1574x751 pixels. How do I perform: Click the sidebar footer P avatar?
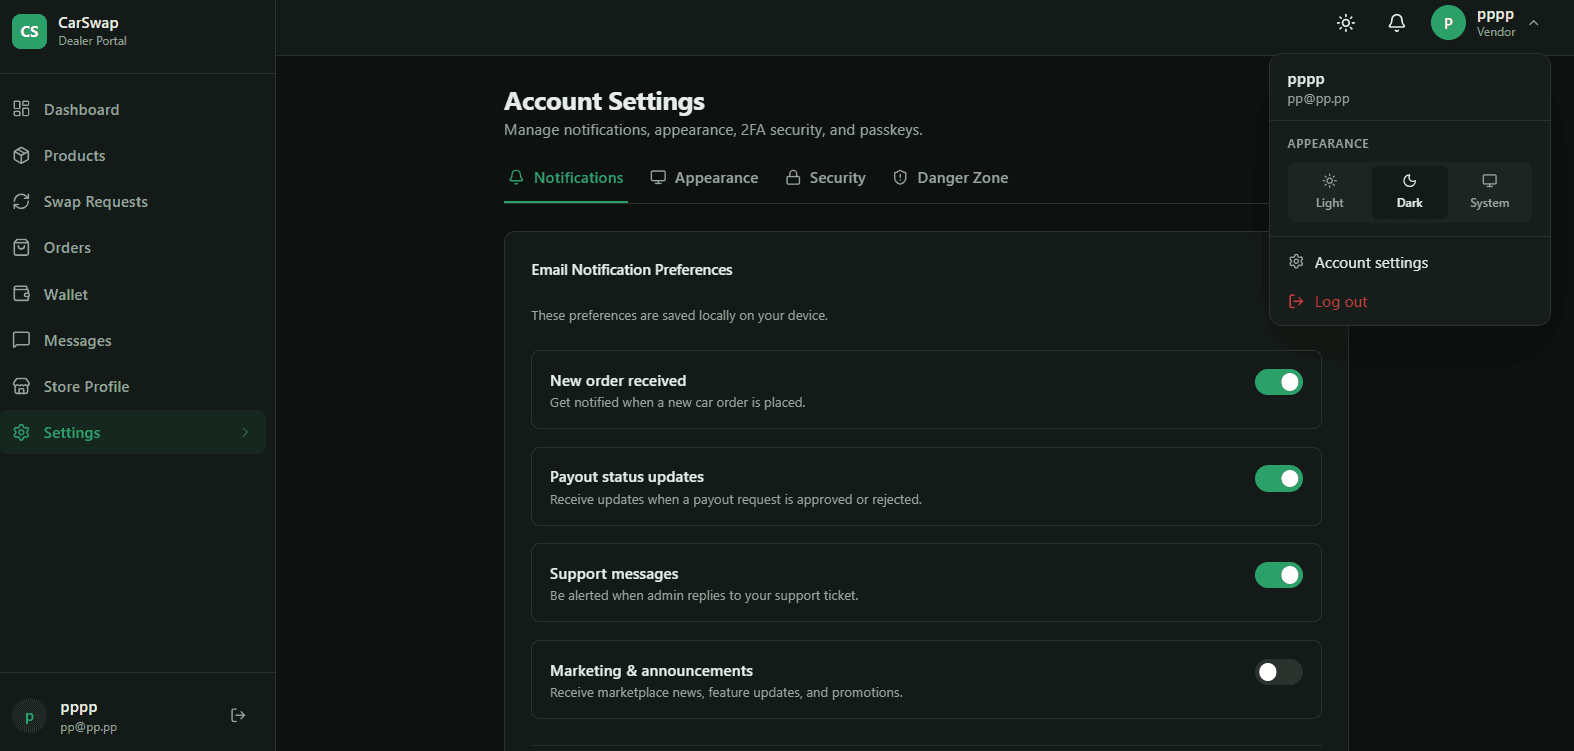click(30, 716)
